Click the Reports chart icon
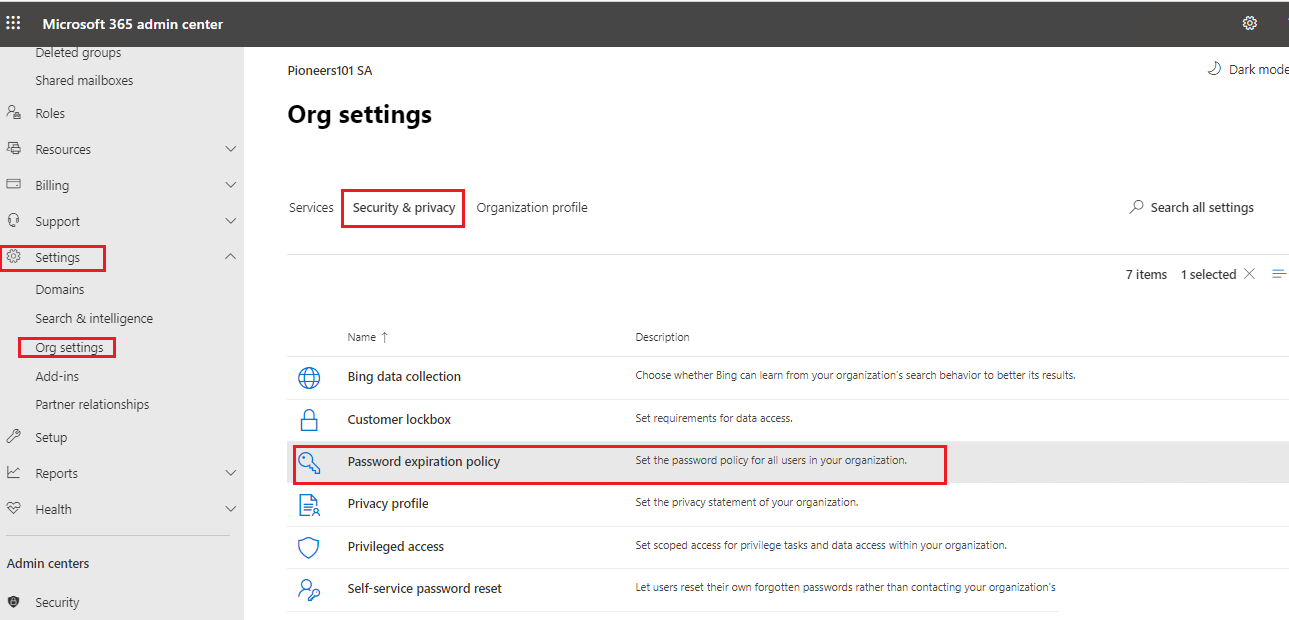Screen dimensions: 1289x620 pos(14,473)
